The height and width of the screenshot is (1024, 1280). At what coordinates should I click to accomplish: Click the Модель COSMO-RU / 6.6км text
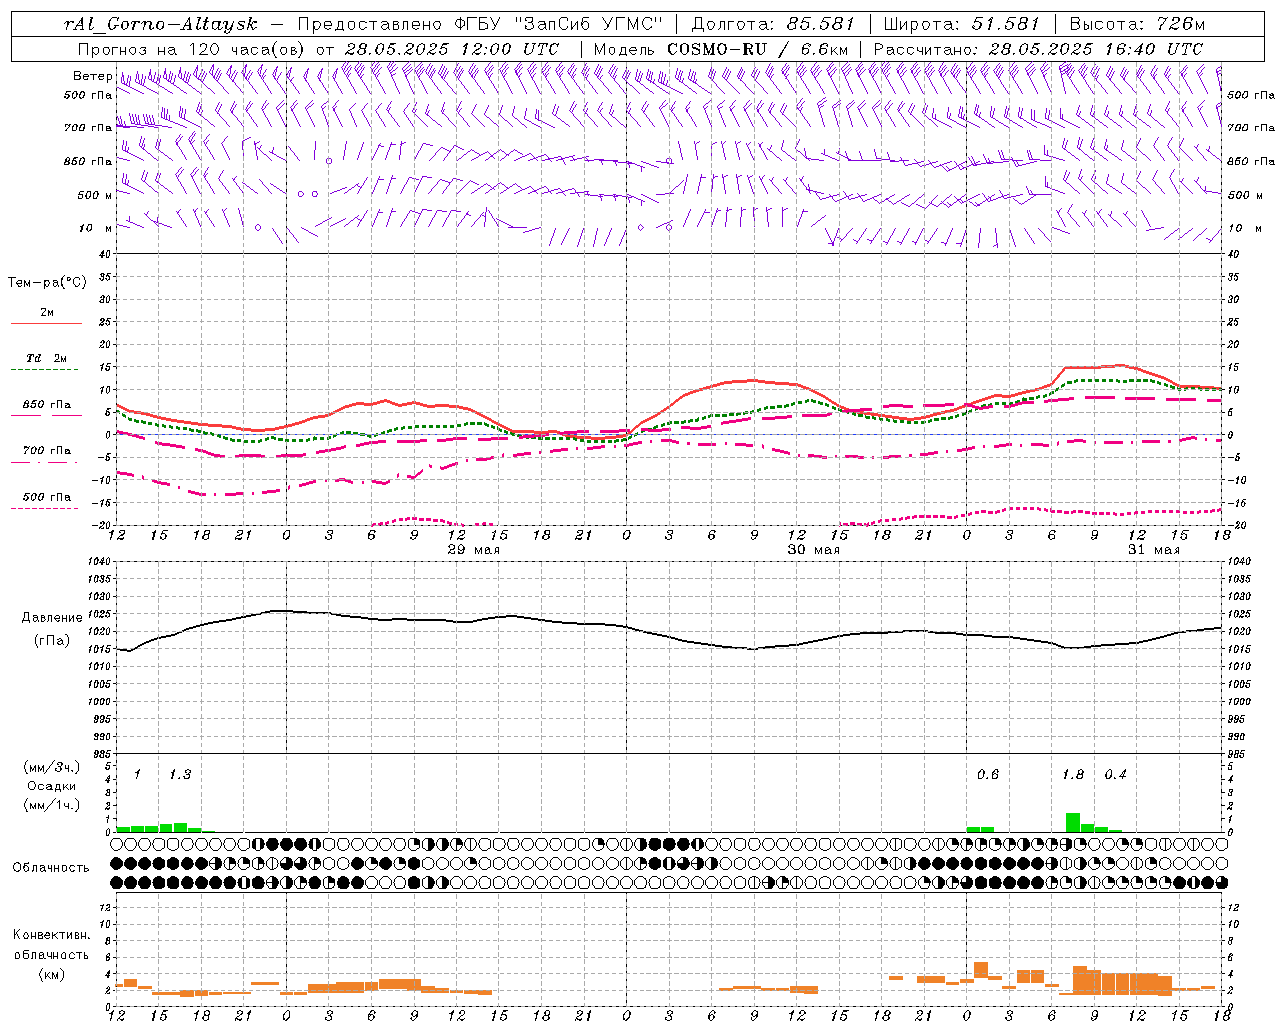point(721,49)
